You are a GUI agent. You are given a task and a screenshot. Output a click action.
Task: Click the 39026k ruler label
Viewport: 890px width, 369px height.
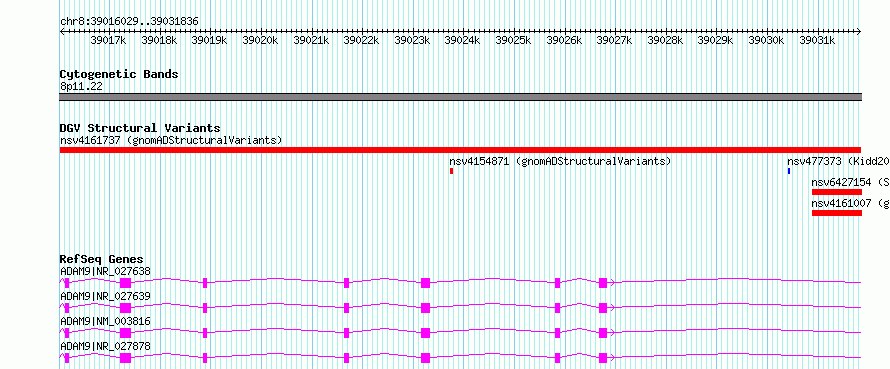click(x=564, y=40)
